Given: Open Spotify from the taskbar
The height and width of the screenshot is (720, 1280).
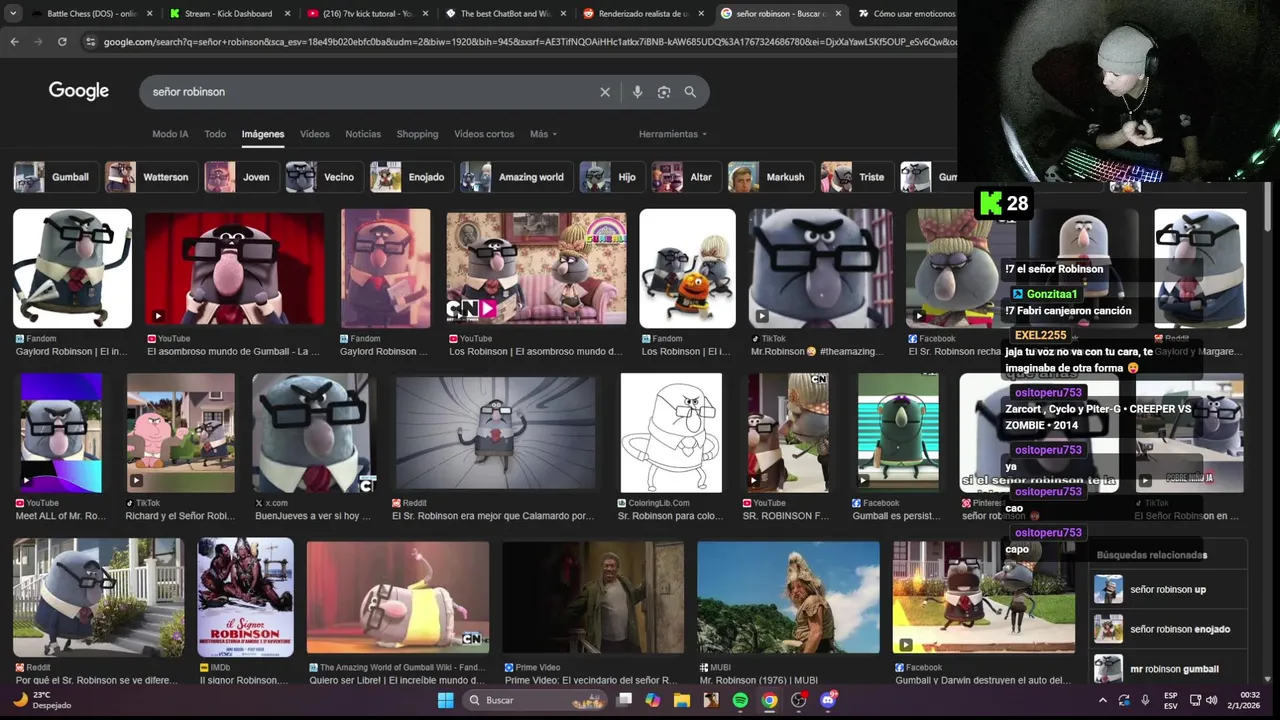Looking at the screenshot, I should pyautogui.click(x=740, y=700).
